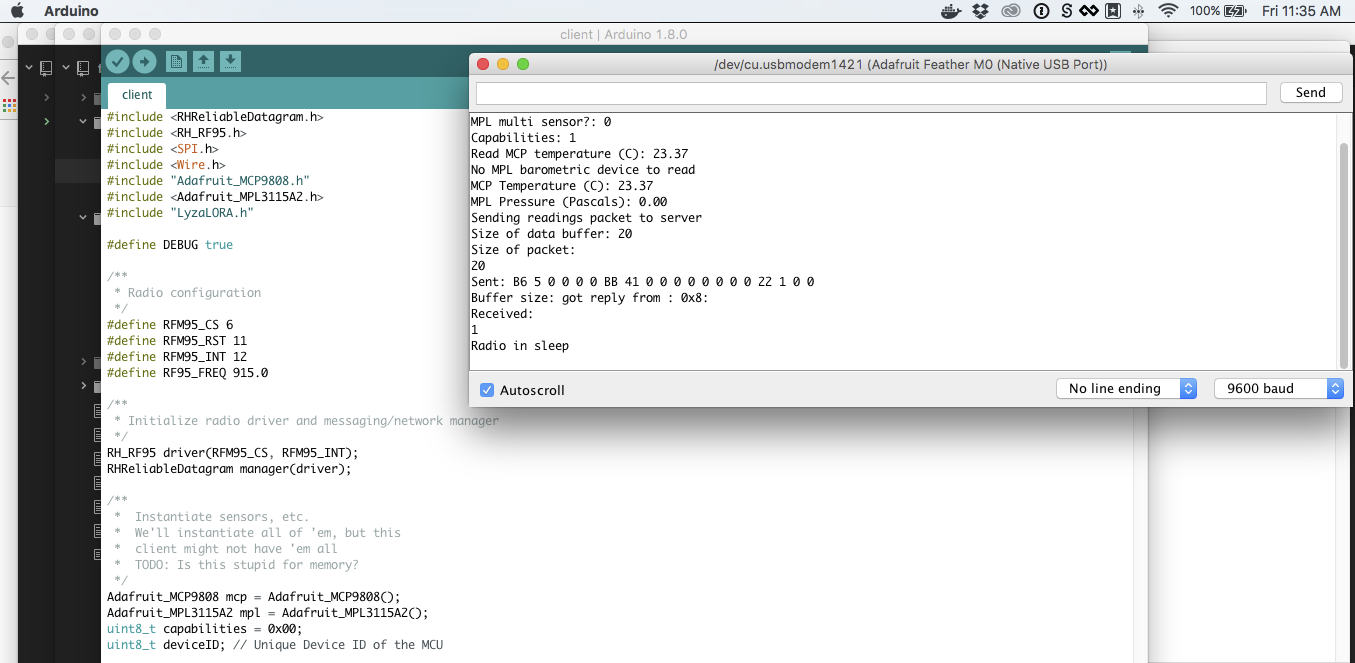Screen dimensions: 1355x663
Task: Click the colorful apps grid icon in leftmost window
Action: pos(8,104)
